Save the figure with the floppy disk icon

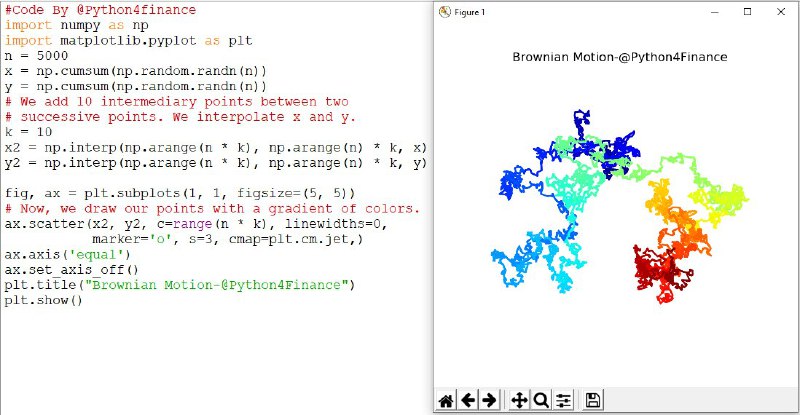[x=593, y=400]
